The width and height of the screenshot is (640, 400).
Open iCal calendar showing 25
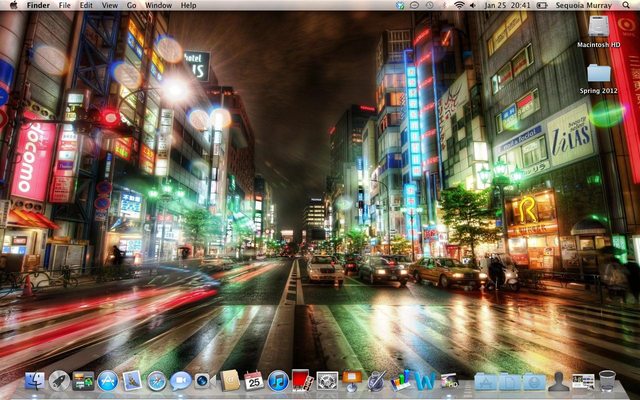(254, 381)
